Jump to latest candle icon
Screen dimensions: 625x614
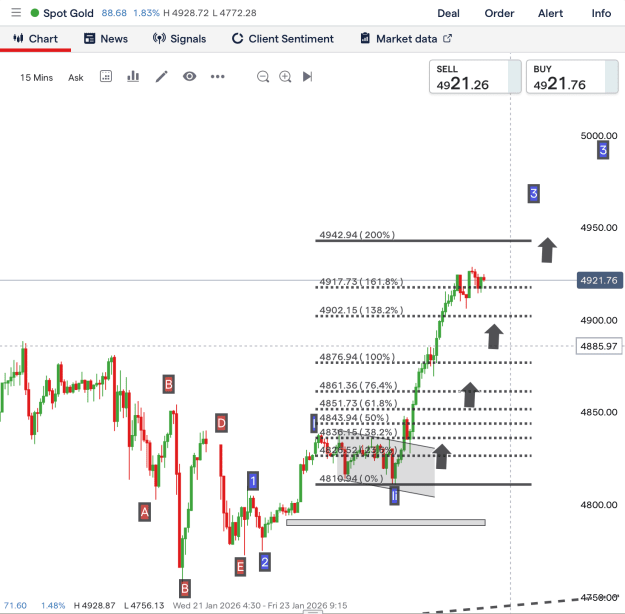click(x=307, y=76)
